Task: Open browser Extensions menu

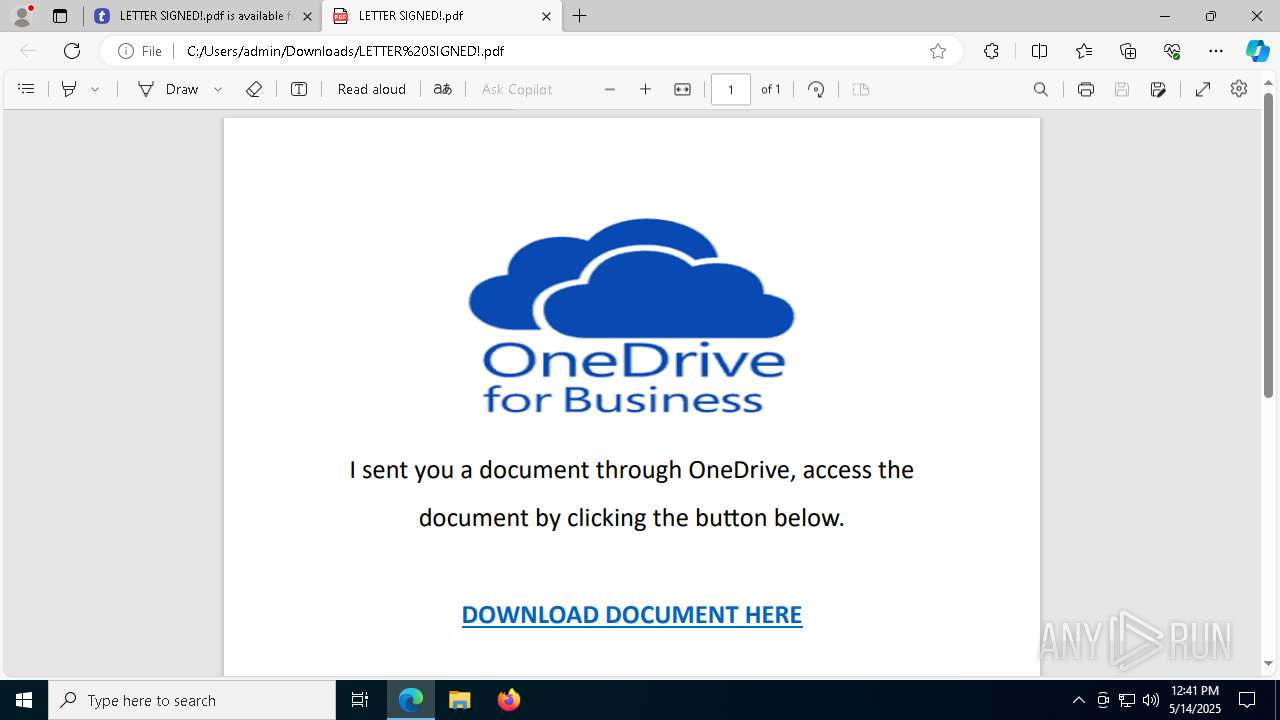Action: (991, 51)
